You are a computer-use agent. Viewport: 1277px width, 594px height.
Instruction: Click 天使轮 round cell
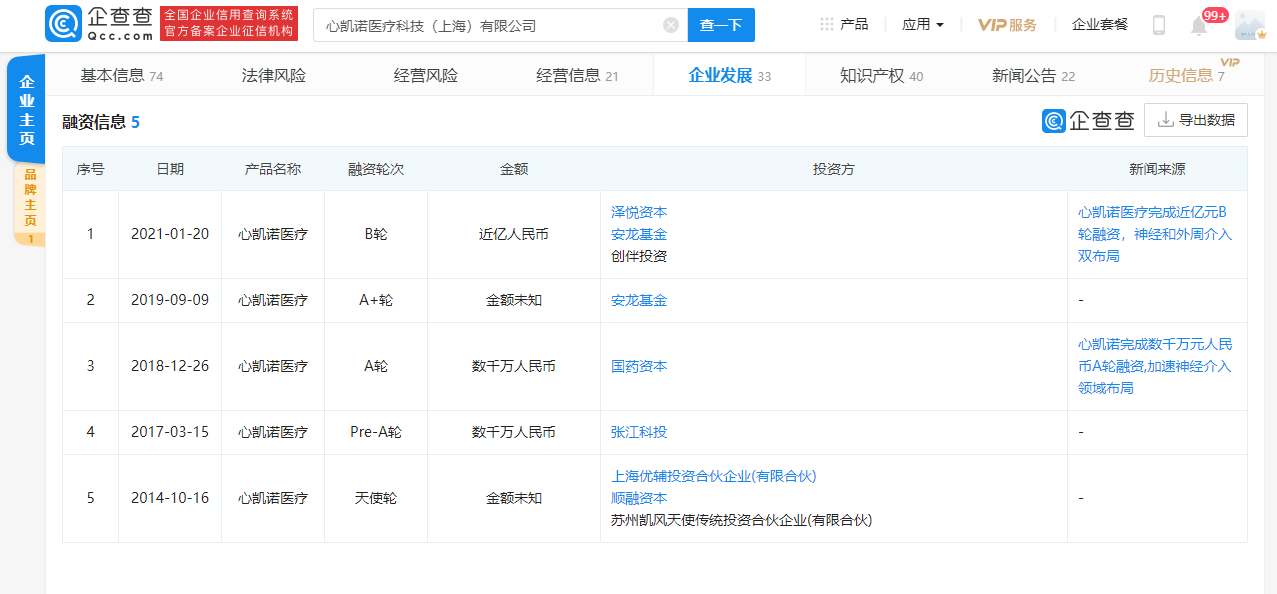[376, 498]
